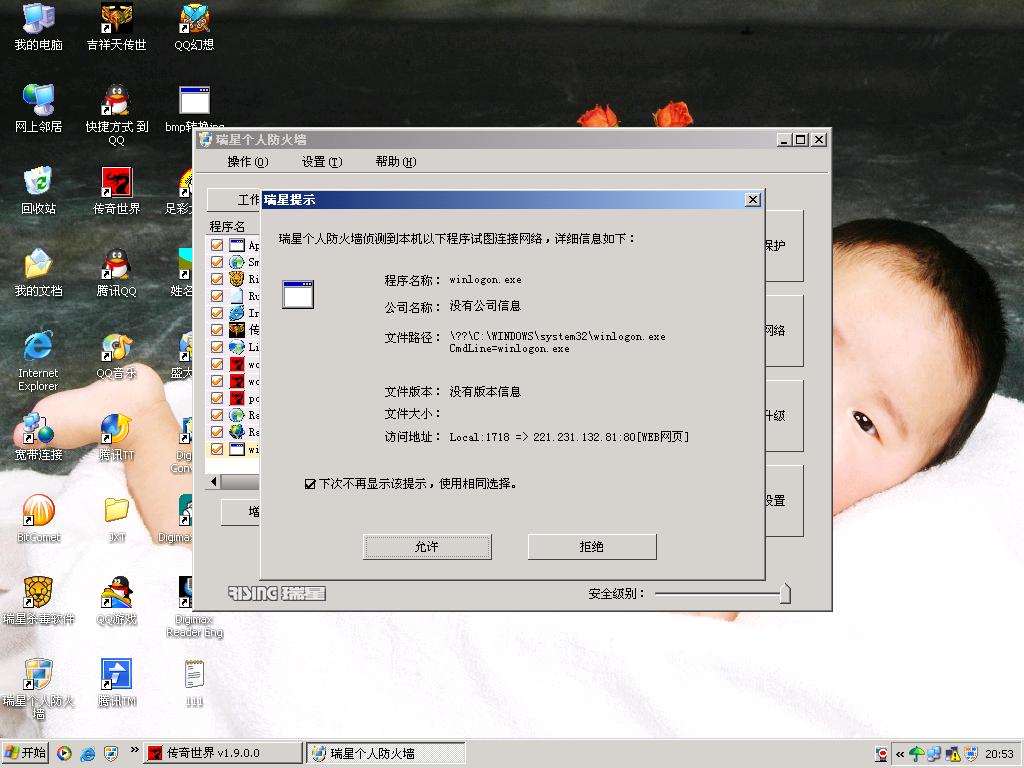Click the 安全级别 security level slider
The image size is (1024, 768).
784,594
